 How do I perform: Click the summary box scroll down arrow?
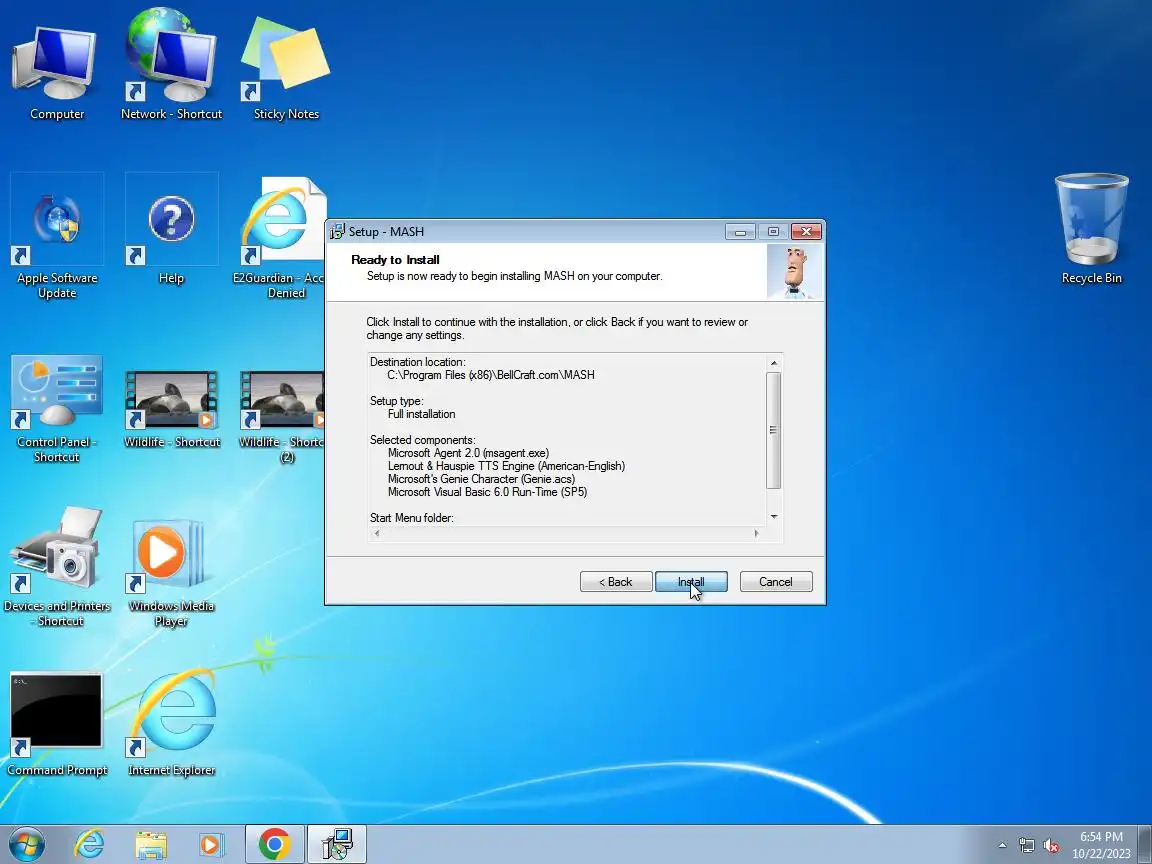[x=774, y=517]
